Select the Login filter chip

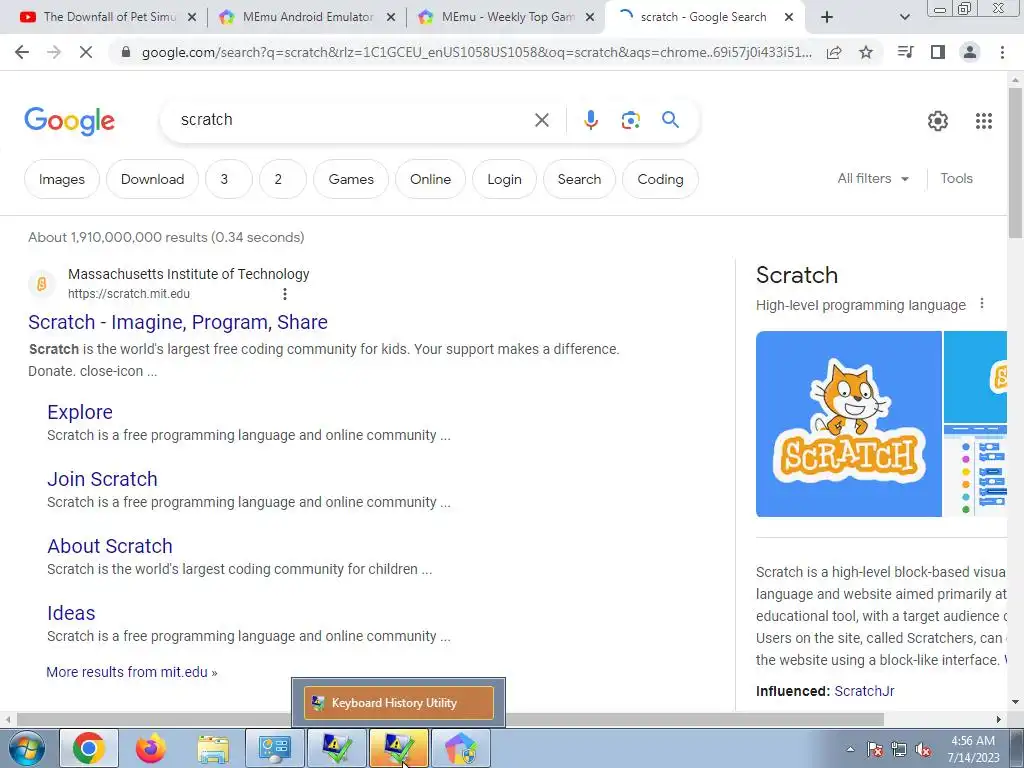pyautogui.click(x=504, y=179)
